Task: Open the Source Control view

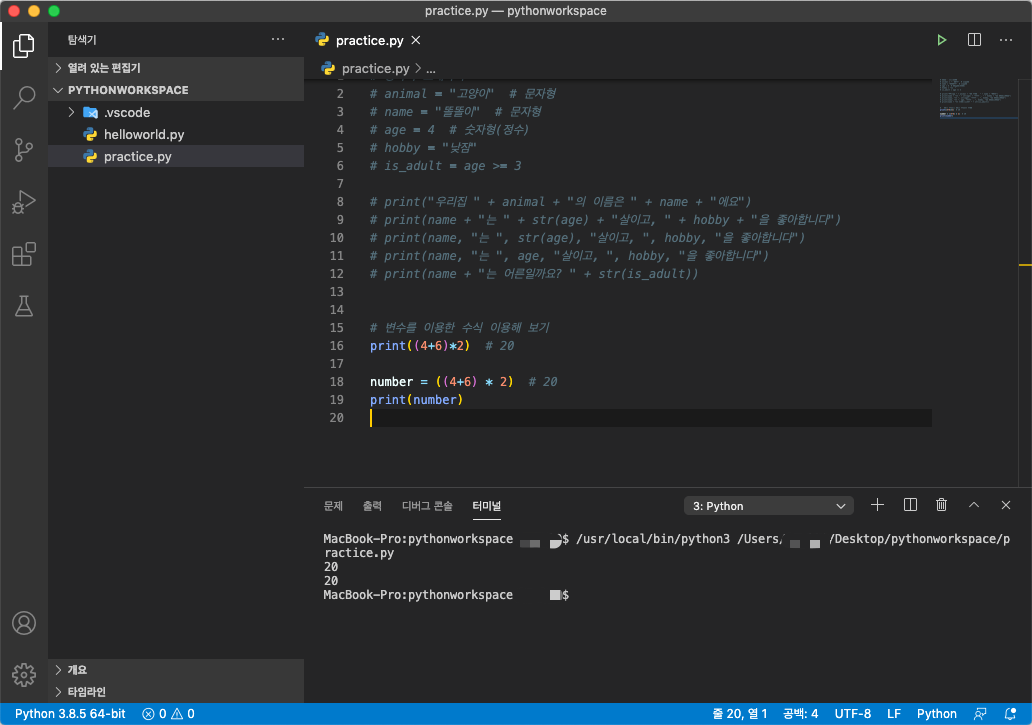Action: (x=24, y=150)
